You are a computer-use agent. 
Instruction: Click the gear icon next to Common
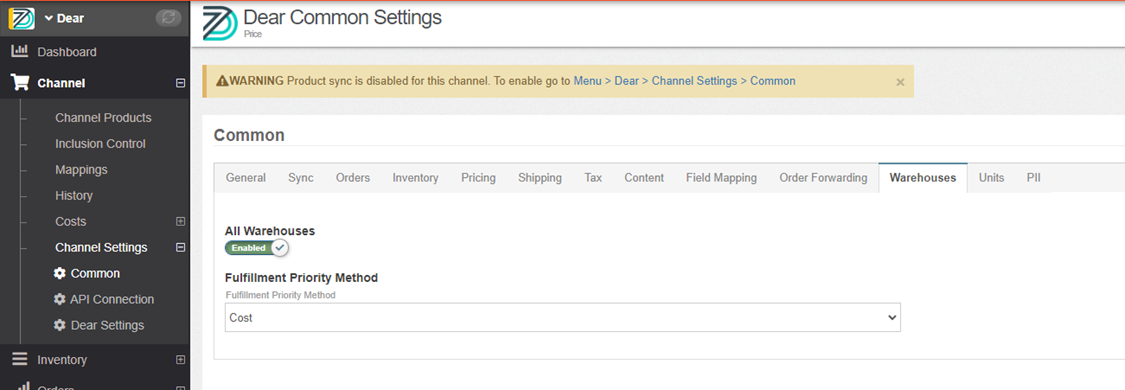60,274
